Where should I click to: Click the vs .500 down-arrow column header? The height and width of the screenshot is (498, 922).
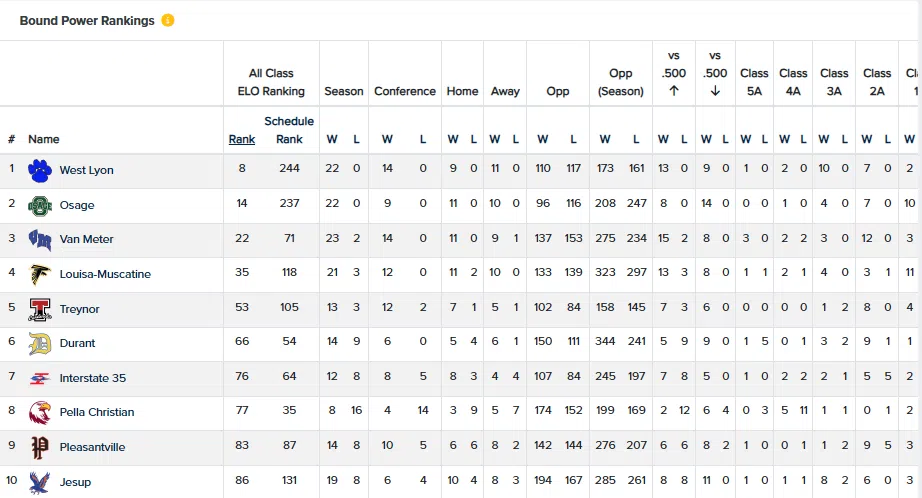point(715,73)
